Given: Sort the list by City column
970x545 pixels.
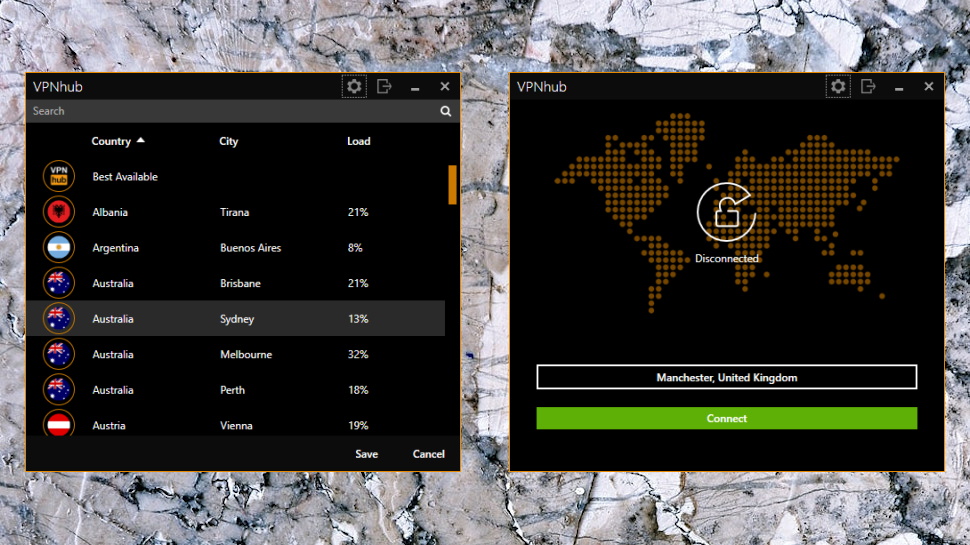Looking at the screenshot, I should pyautogui.click(x=228, y=141).
